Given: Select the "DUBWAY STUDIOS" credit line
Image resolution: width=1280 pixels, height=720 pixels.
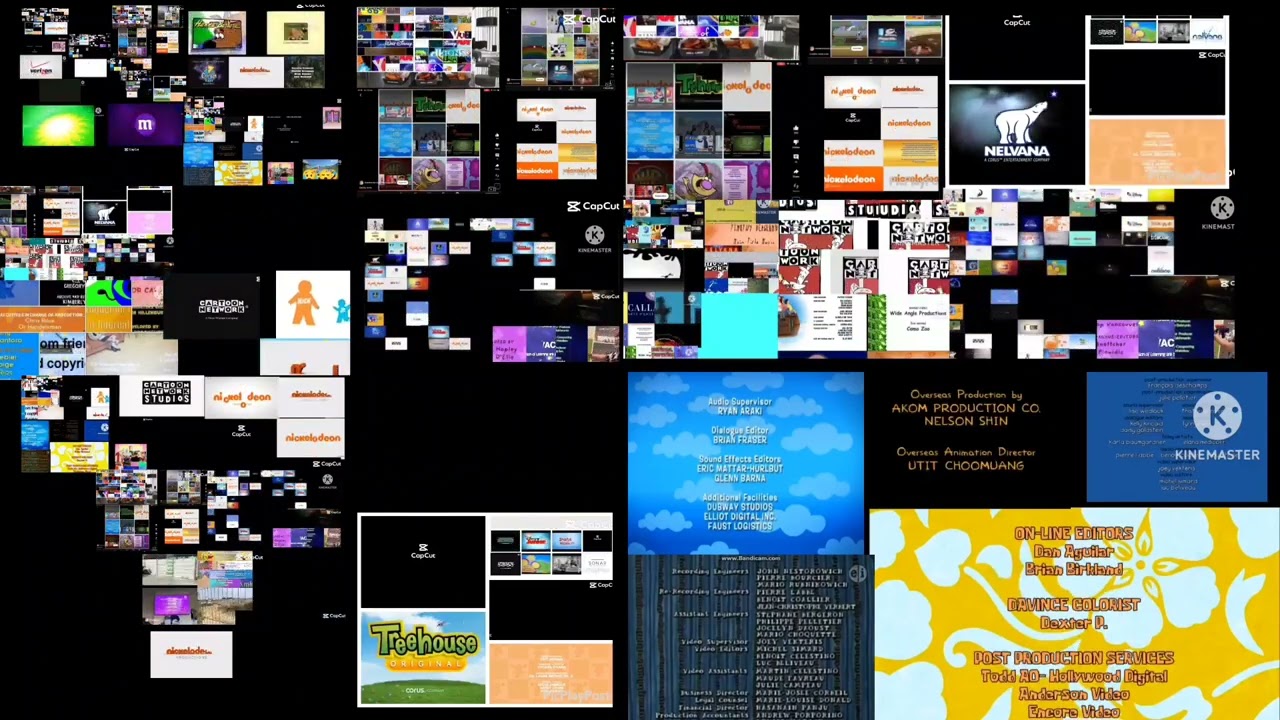Looking at the screenshot, I should click(740, 507).
